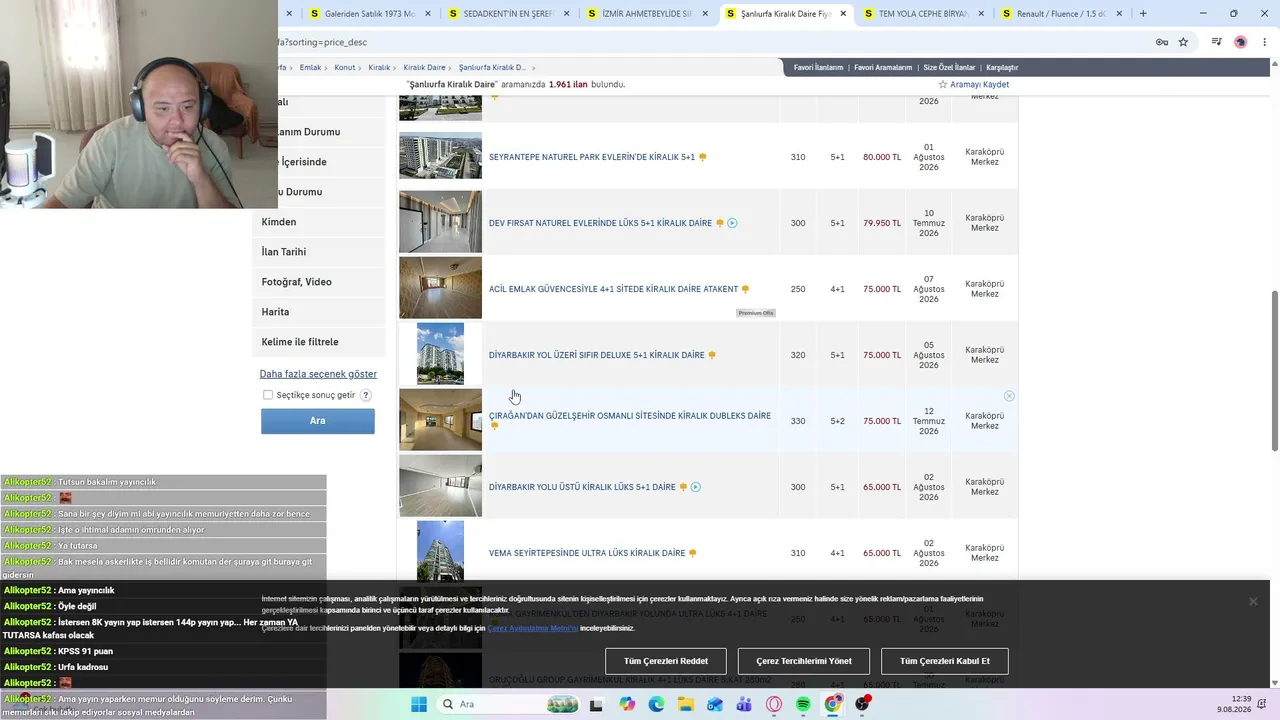This screenshot has height=720, width=1280.
Task: Switch to the Renault / Fluence tab
Action: (1061, 14)
